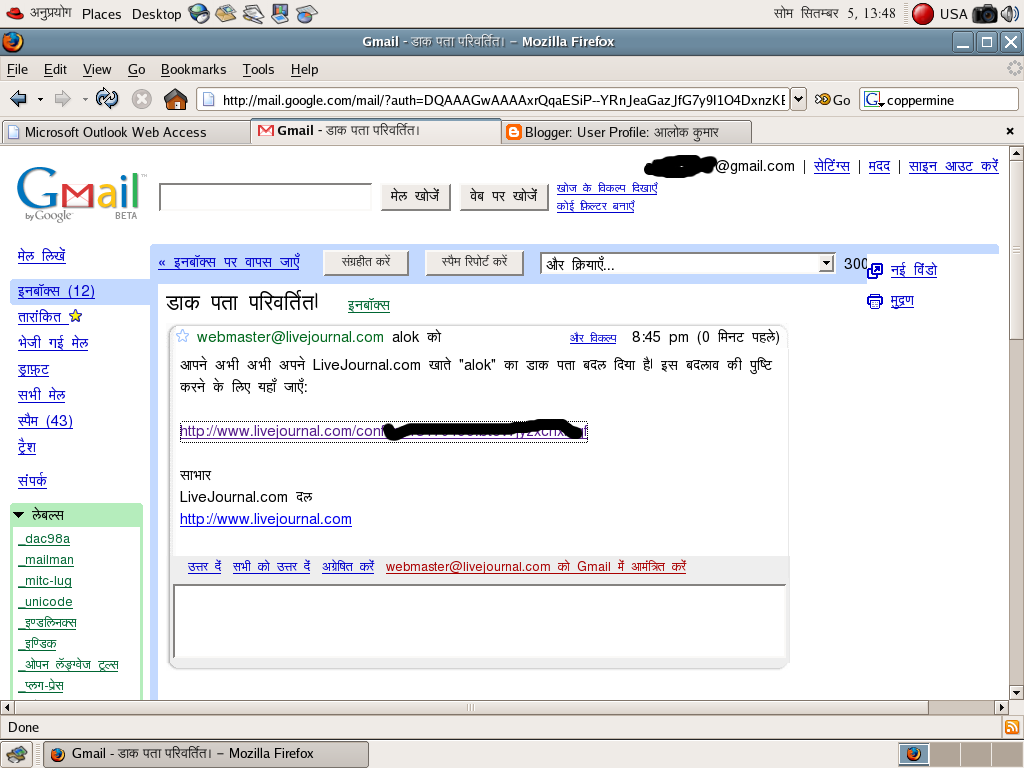Click the Firefox Back arrow button
Image resolution: width=1024 pixels, height=768 pixels.
pos(18,99)
